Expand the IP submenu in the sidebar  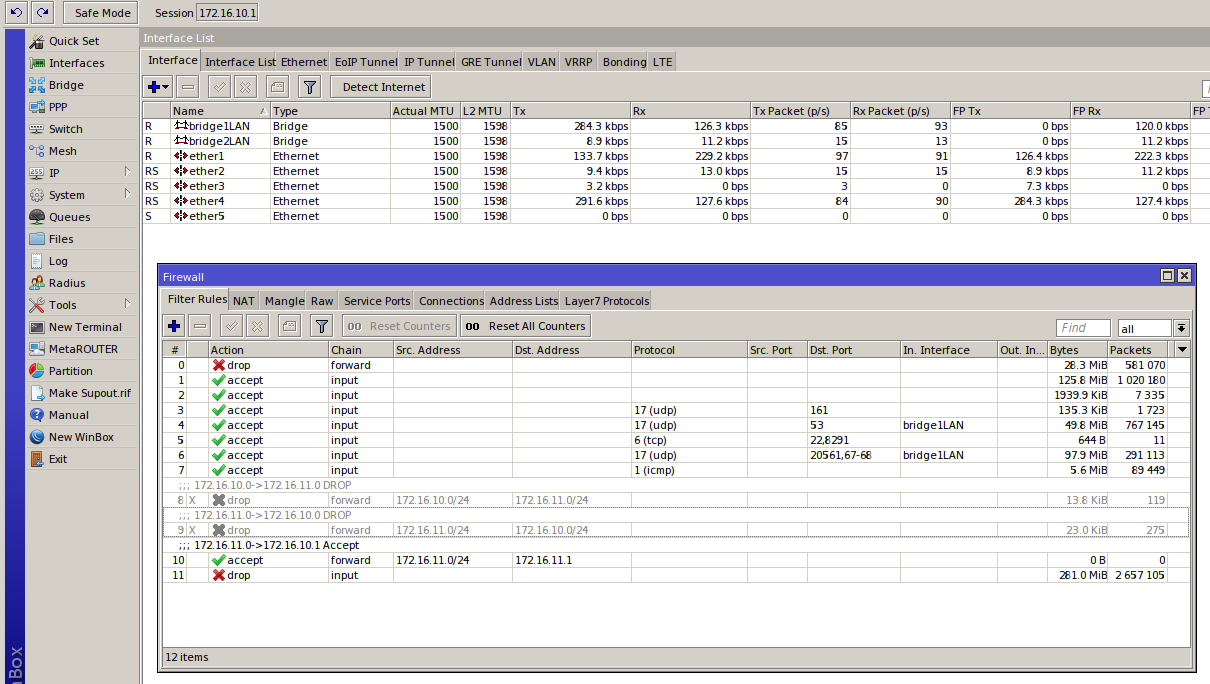pyautogui.click(x=127, y=173)
